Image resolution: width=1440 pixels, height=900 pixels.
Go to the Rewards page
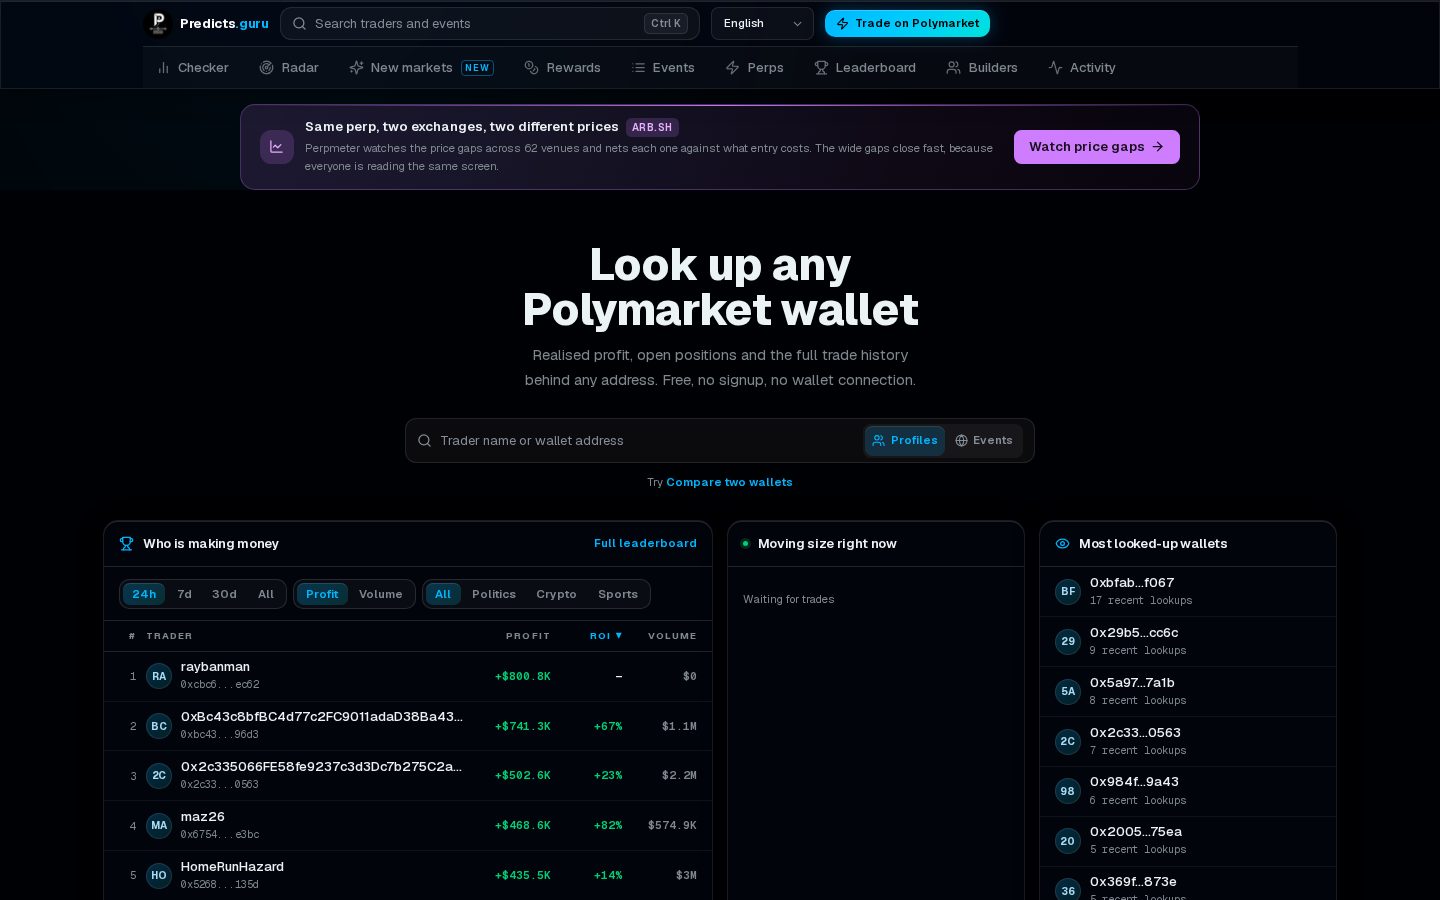point(563,68)
